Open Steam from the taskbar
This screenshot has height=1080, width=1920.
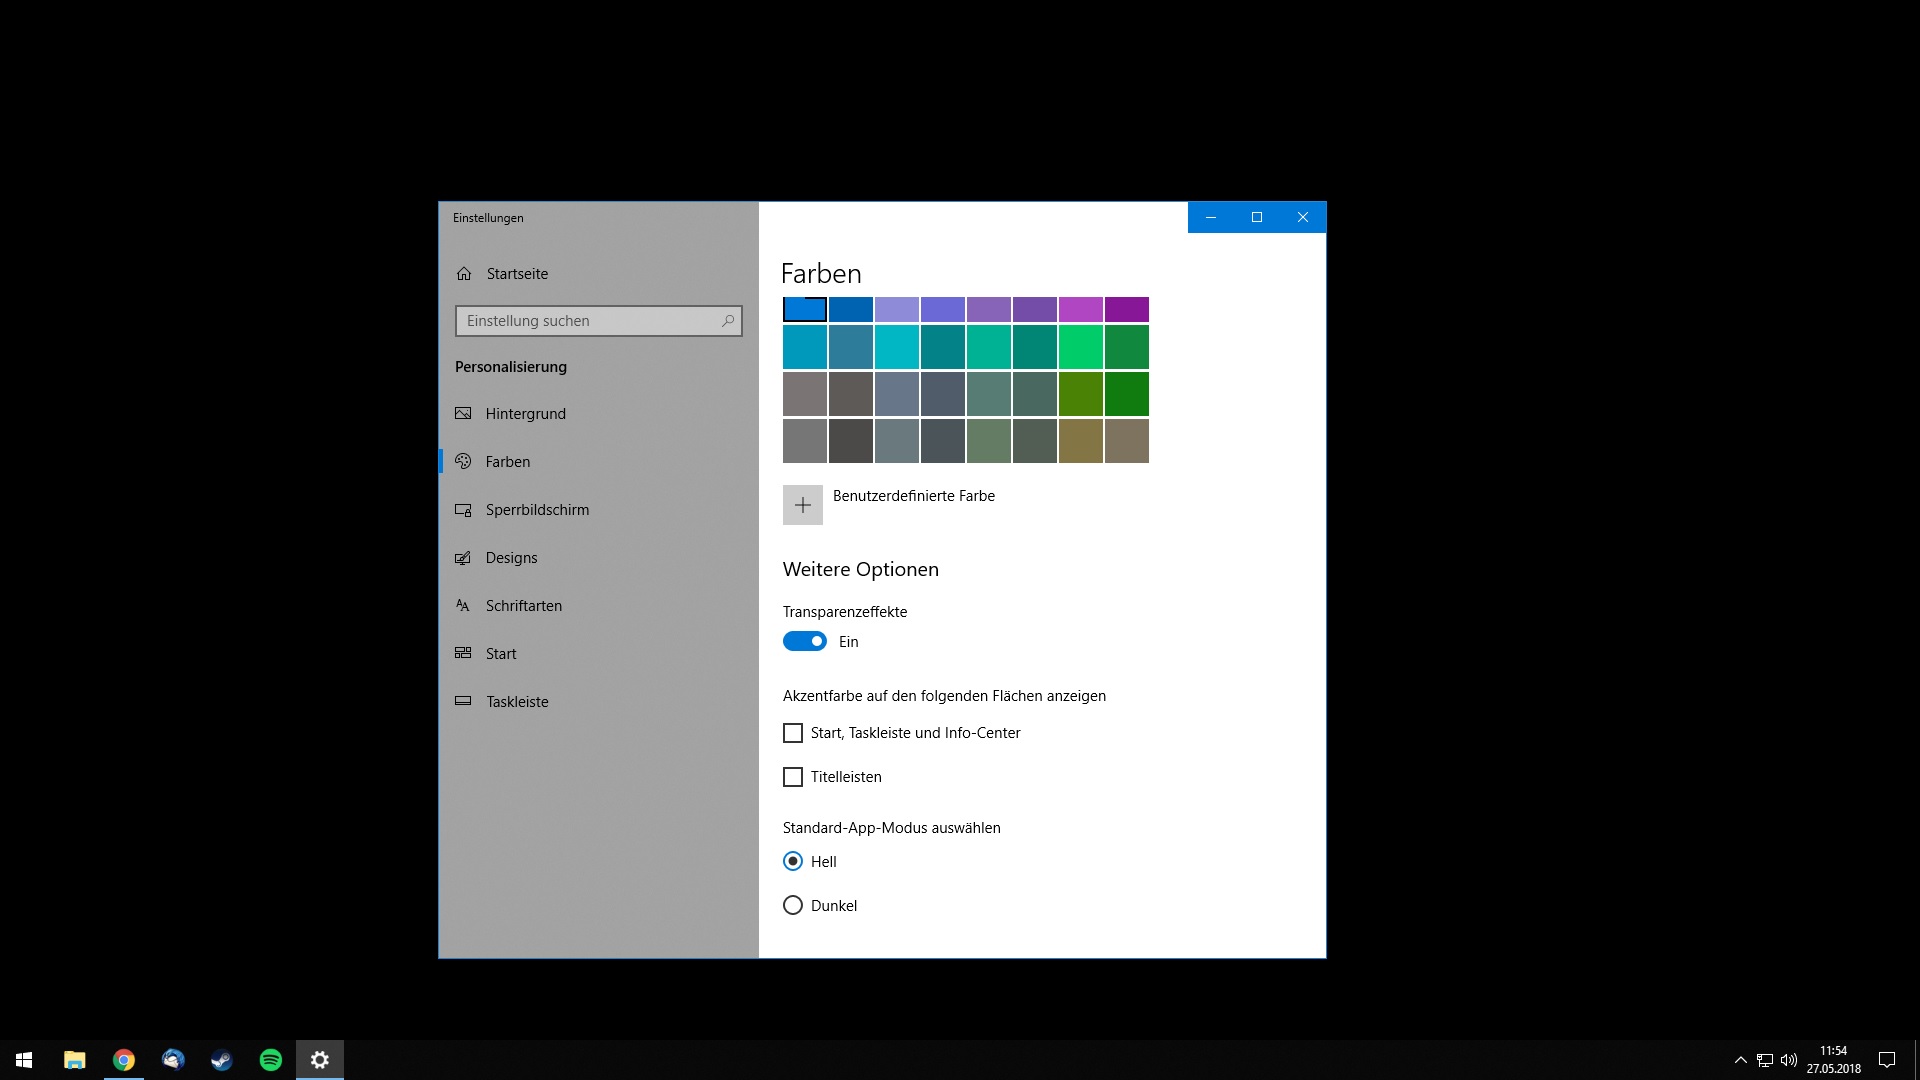click(222, 1060)
